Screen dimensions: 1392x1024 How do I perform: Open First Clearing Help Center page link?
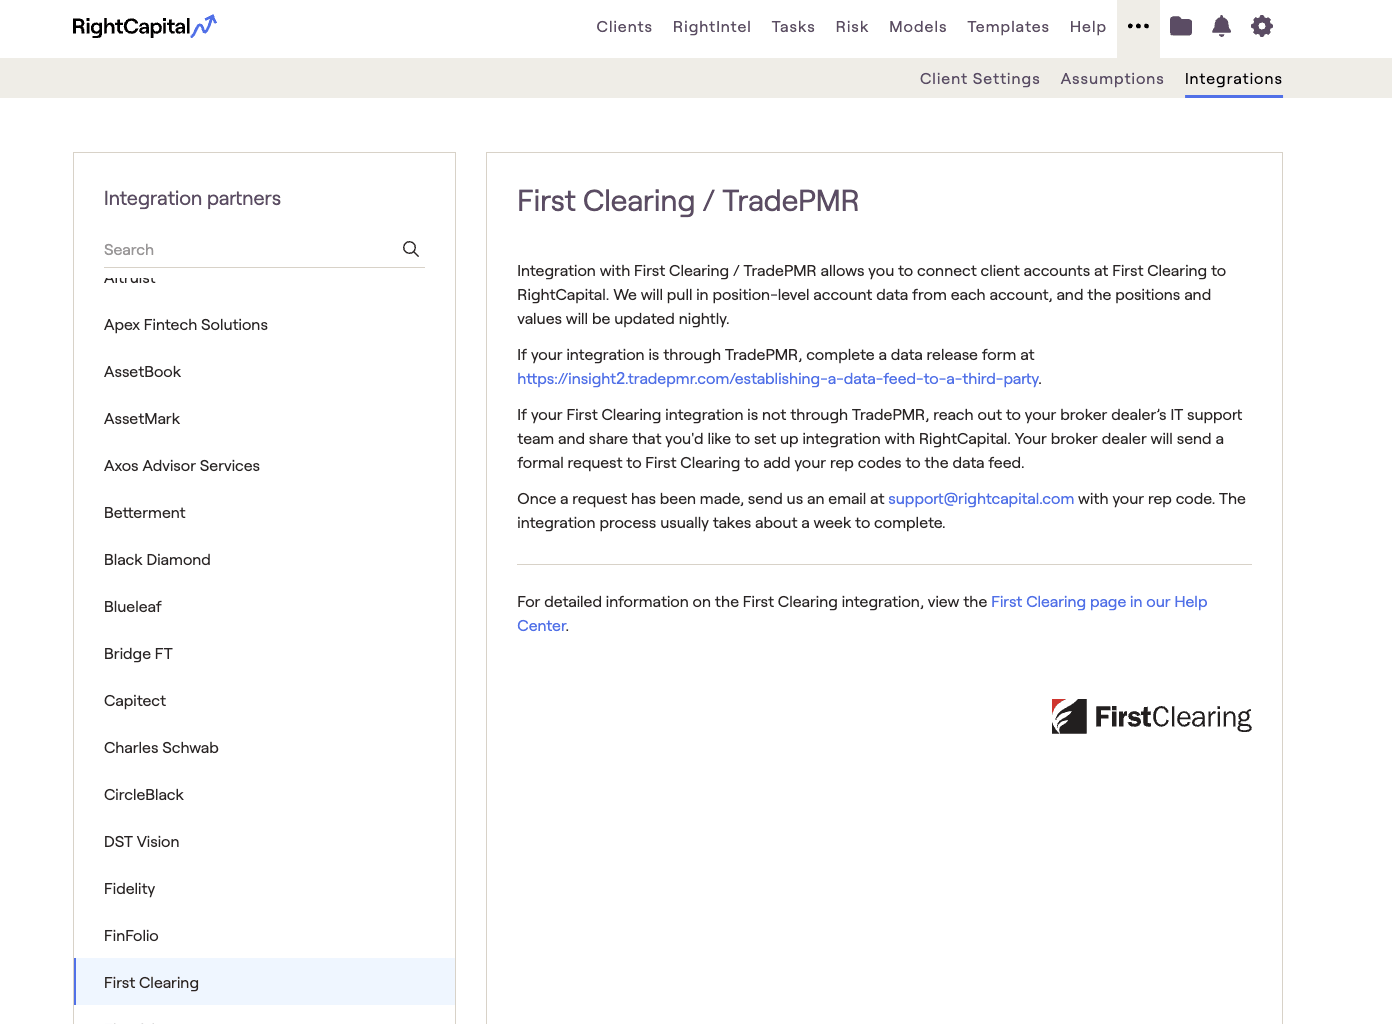[x=1098, y=602]
